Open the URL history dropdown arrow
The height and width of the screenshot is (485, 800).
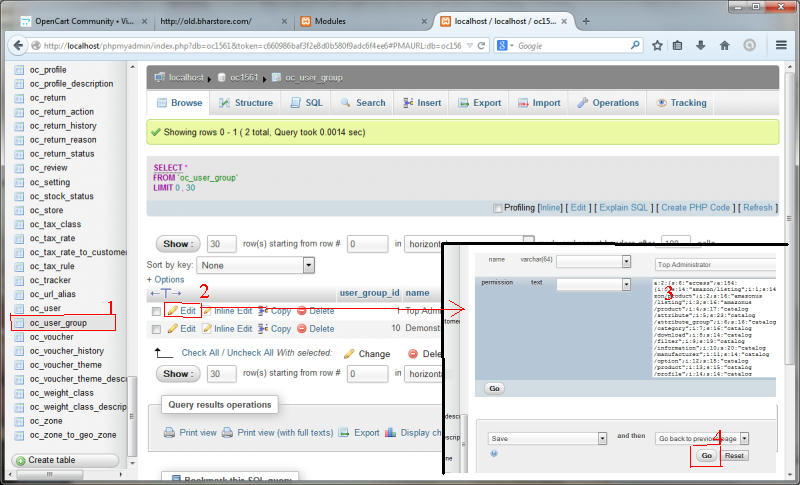[x=470, y=45]
